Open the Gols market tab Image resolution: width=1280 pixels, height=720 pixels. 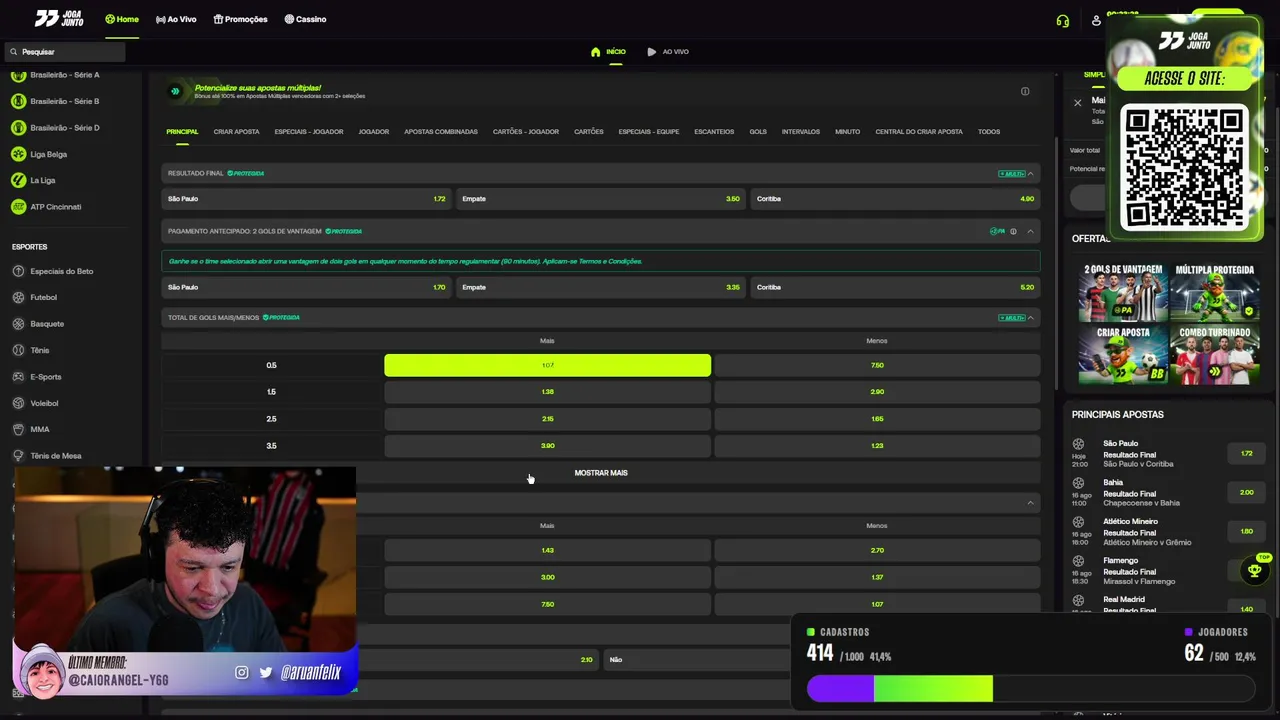click(758, 132)
